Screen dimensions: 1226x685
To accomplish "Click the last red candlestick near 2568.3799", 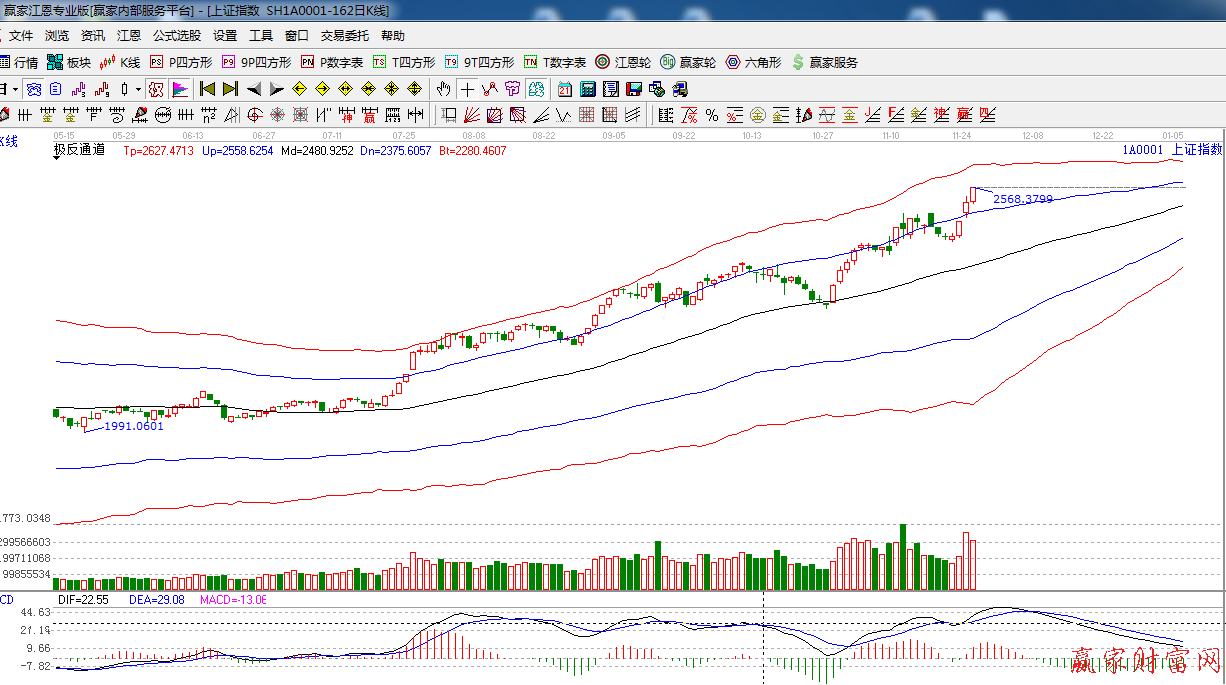I will (973, 194).
